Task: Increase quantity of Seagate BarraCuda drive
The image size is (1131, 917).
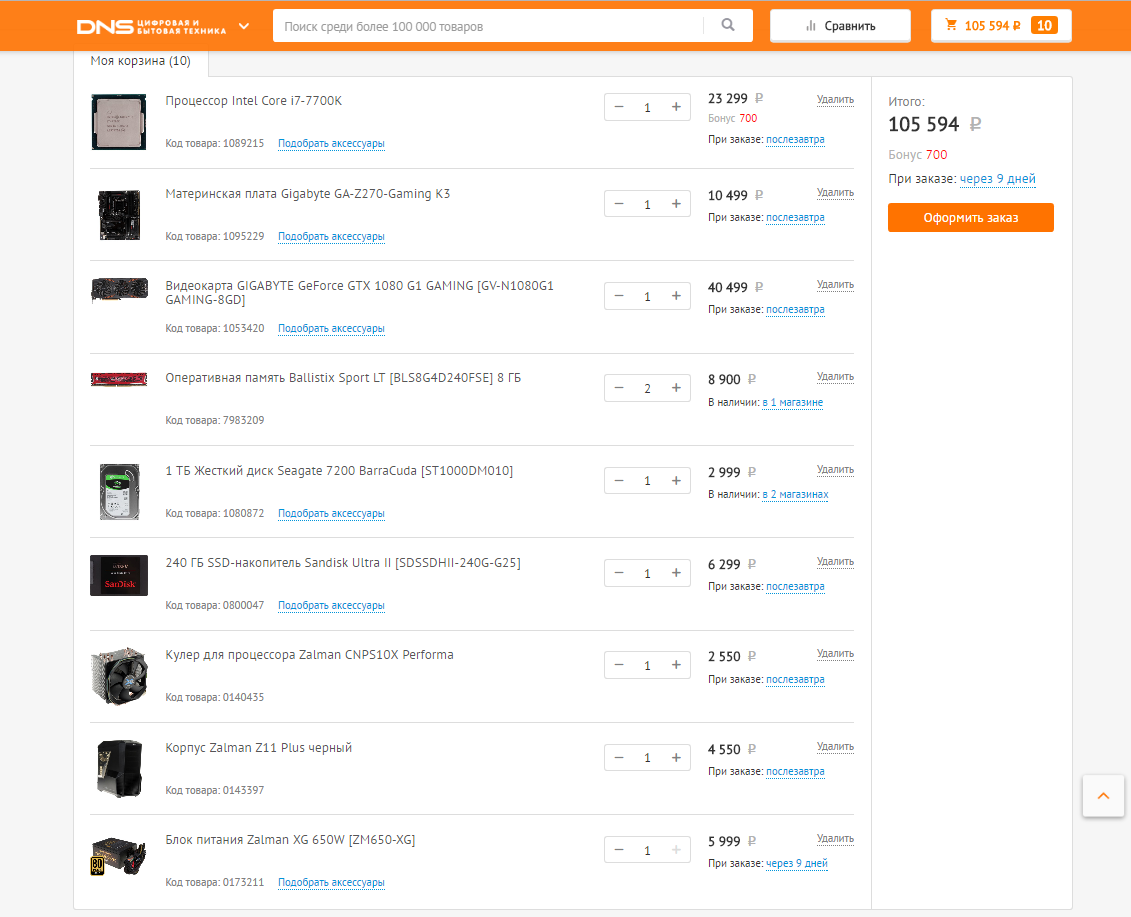Action: (x=676, y=481)
